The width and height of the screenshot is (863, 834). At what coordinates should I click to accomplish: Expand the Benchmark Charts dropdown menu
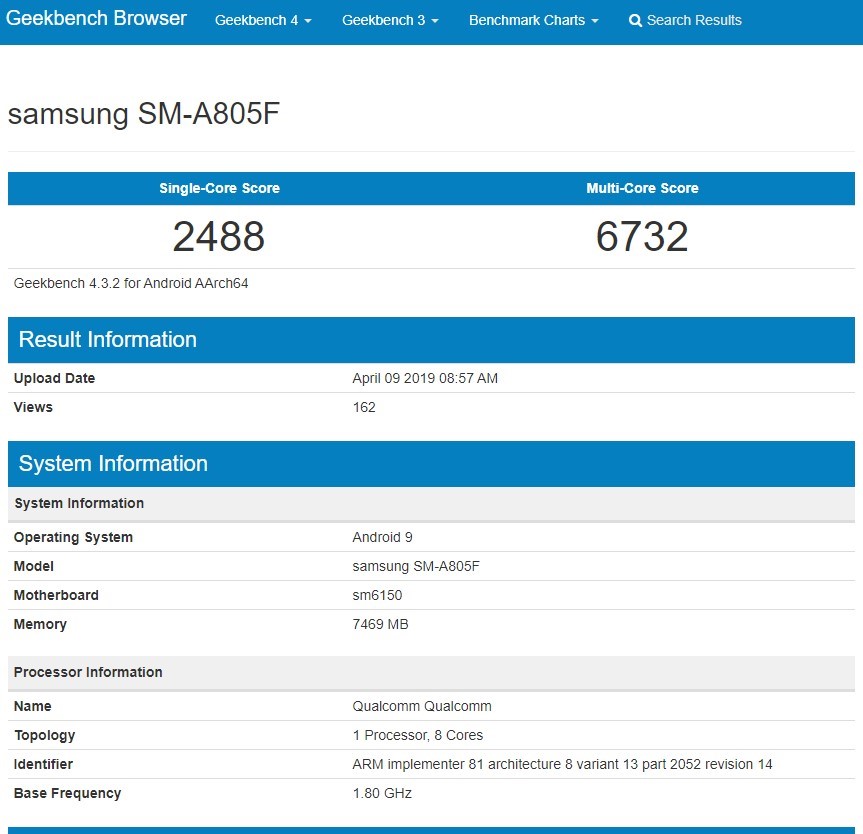tap(533, 20)
